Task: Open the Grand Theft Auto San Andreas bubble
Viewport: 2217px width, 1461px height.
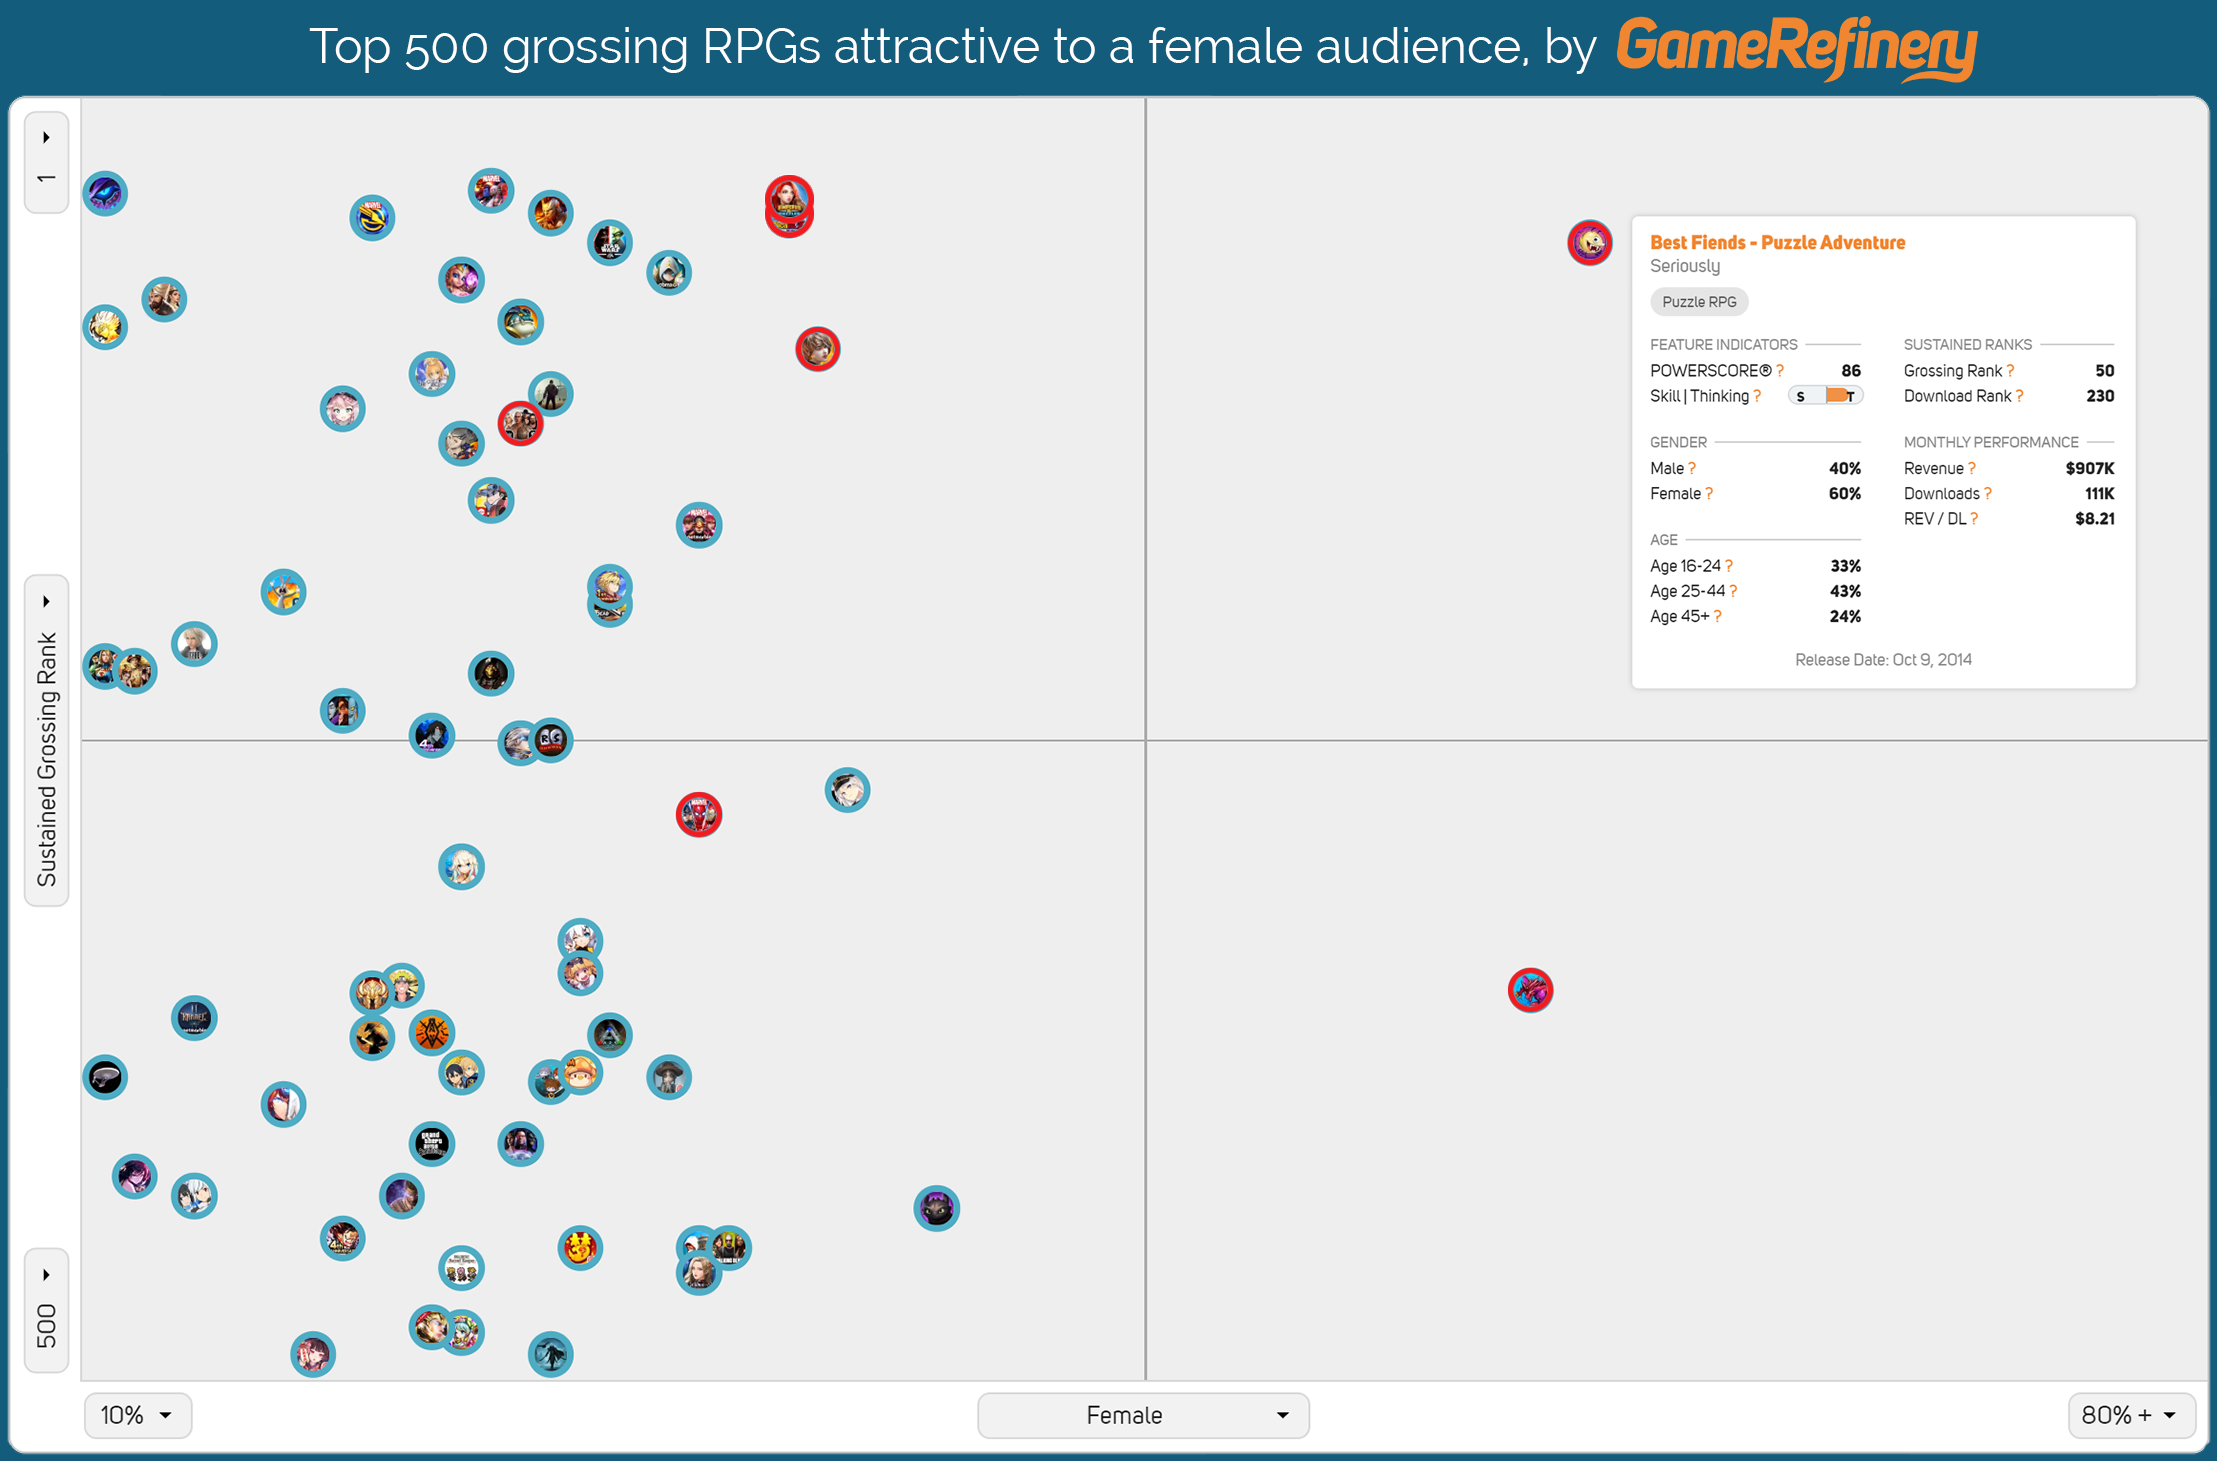Action: pos(432,1143)
